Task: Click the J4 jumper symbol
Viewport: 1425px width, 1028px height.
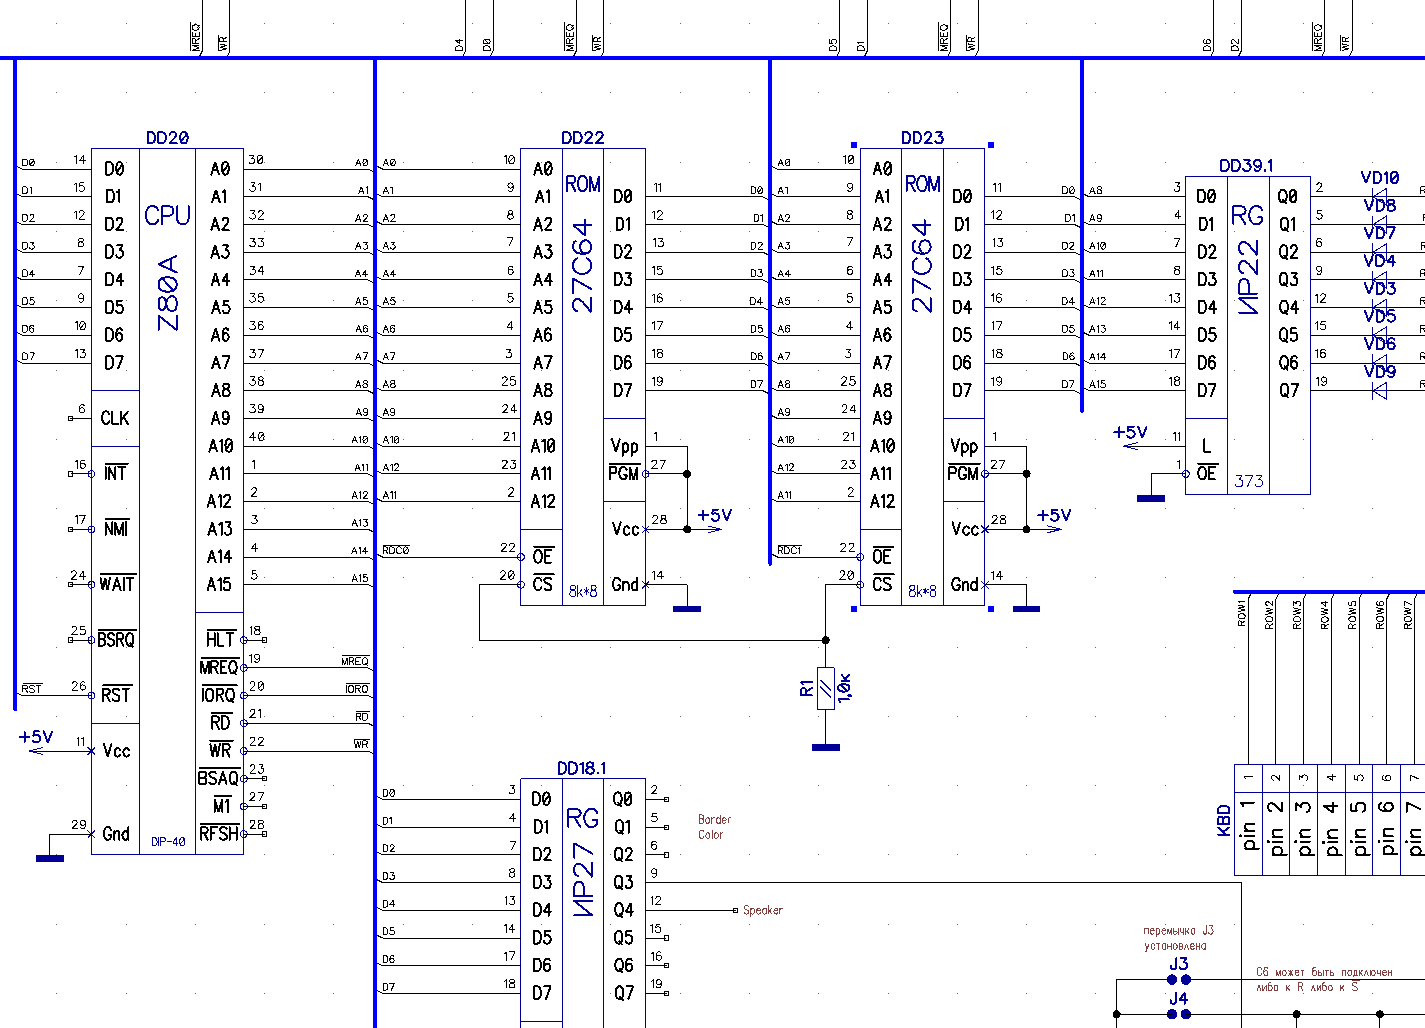Action: [x=1179, y=1014]
